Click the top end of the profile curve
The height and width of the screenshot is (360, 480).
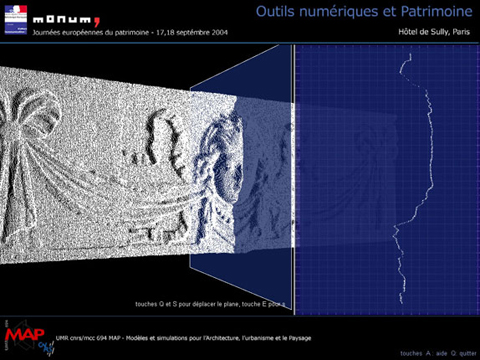410,55
